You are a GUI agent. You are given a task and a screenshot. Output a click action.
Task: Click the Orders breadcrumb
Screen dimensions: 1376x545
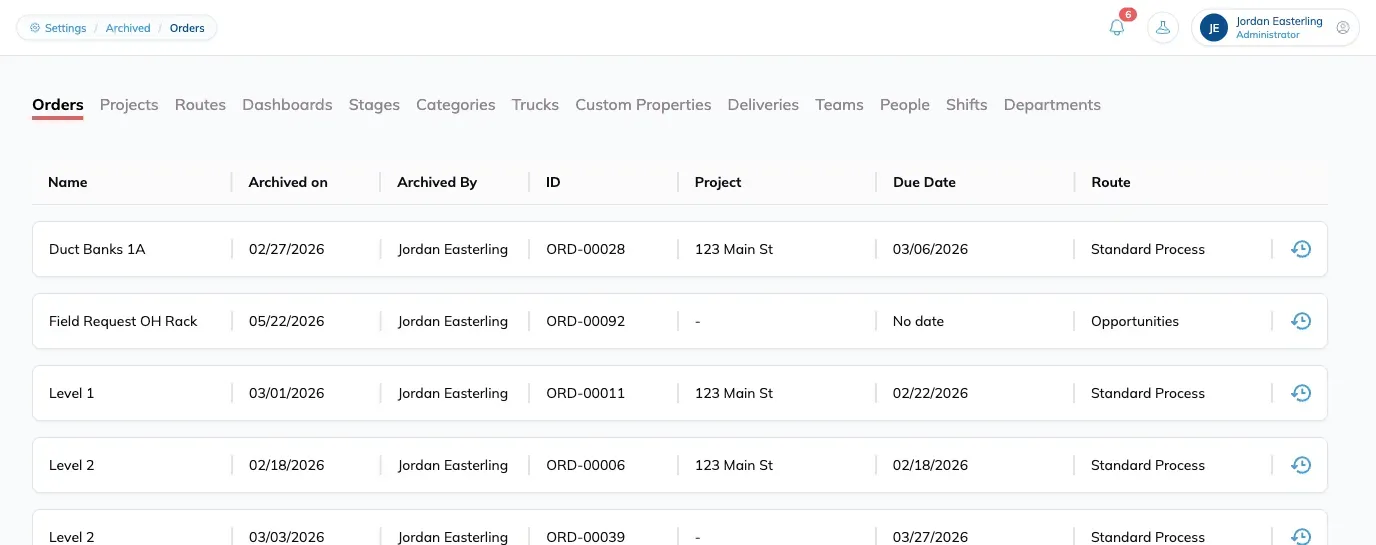click(x=187, y=28)
